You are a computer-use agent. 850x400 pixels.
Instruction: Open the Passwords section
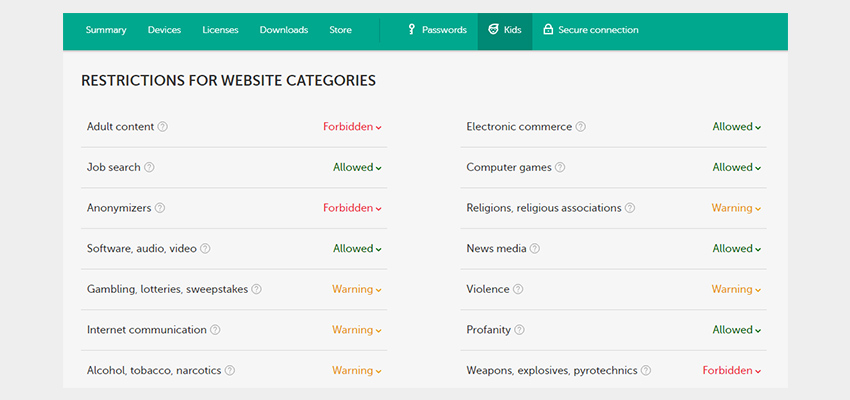click(437, 30)
